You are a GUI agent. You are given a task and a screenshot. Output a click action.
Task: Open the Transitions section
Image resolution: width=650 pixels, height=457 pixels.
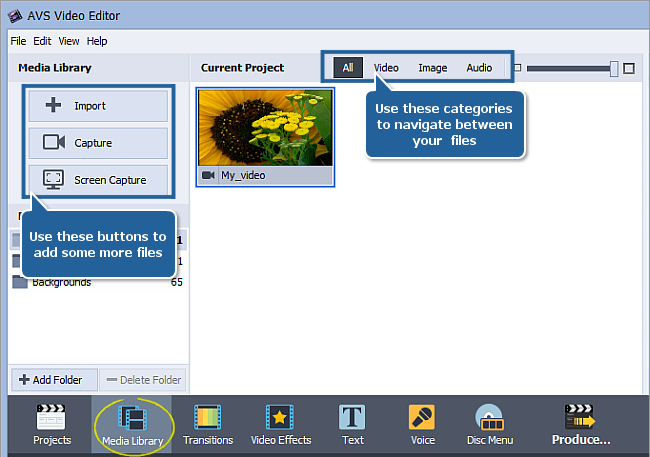(x=208, y=425)
